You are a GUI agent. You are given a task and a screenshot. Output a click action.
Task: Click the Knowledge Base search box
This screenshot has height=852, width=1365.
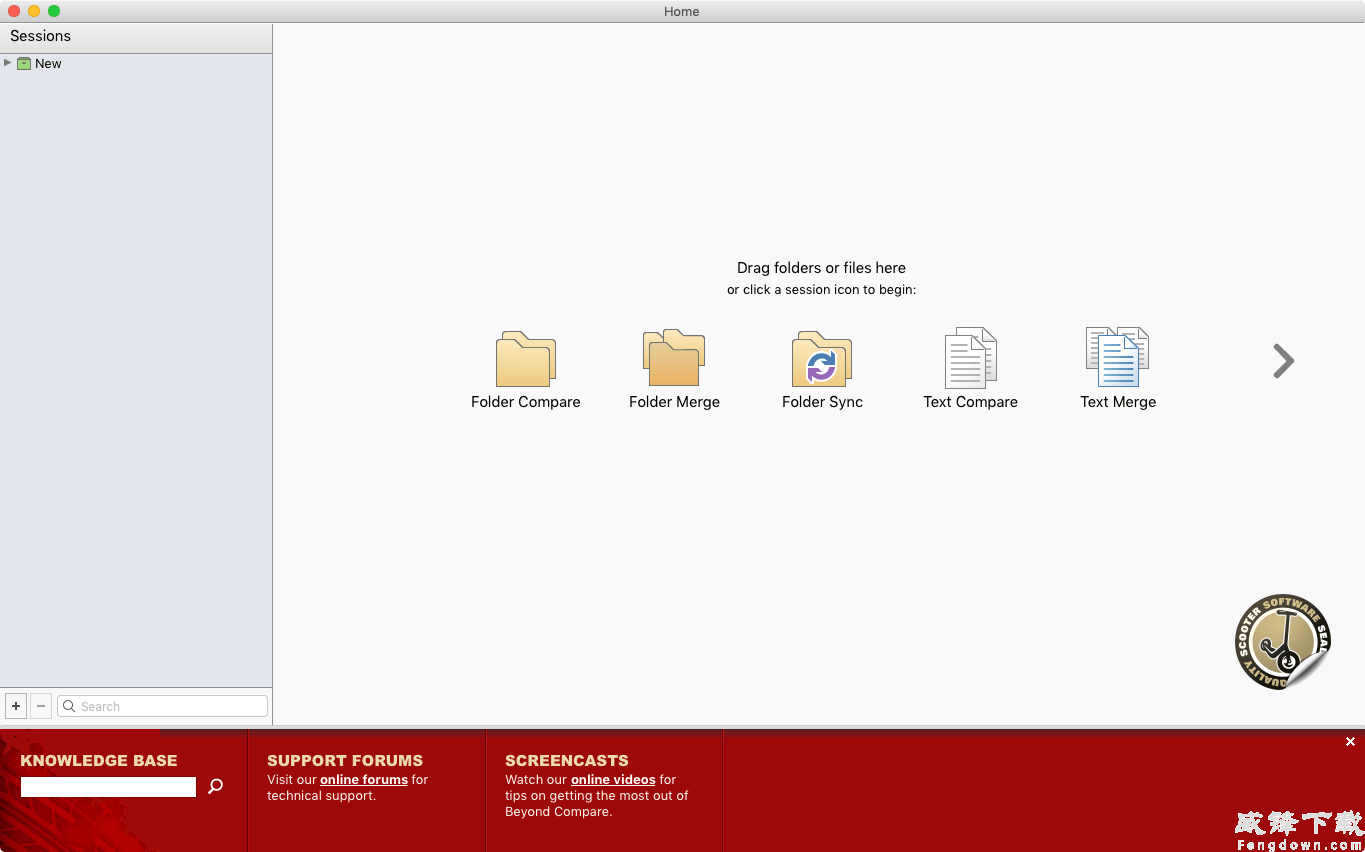[108, 787]
